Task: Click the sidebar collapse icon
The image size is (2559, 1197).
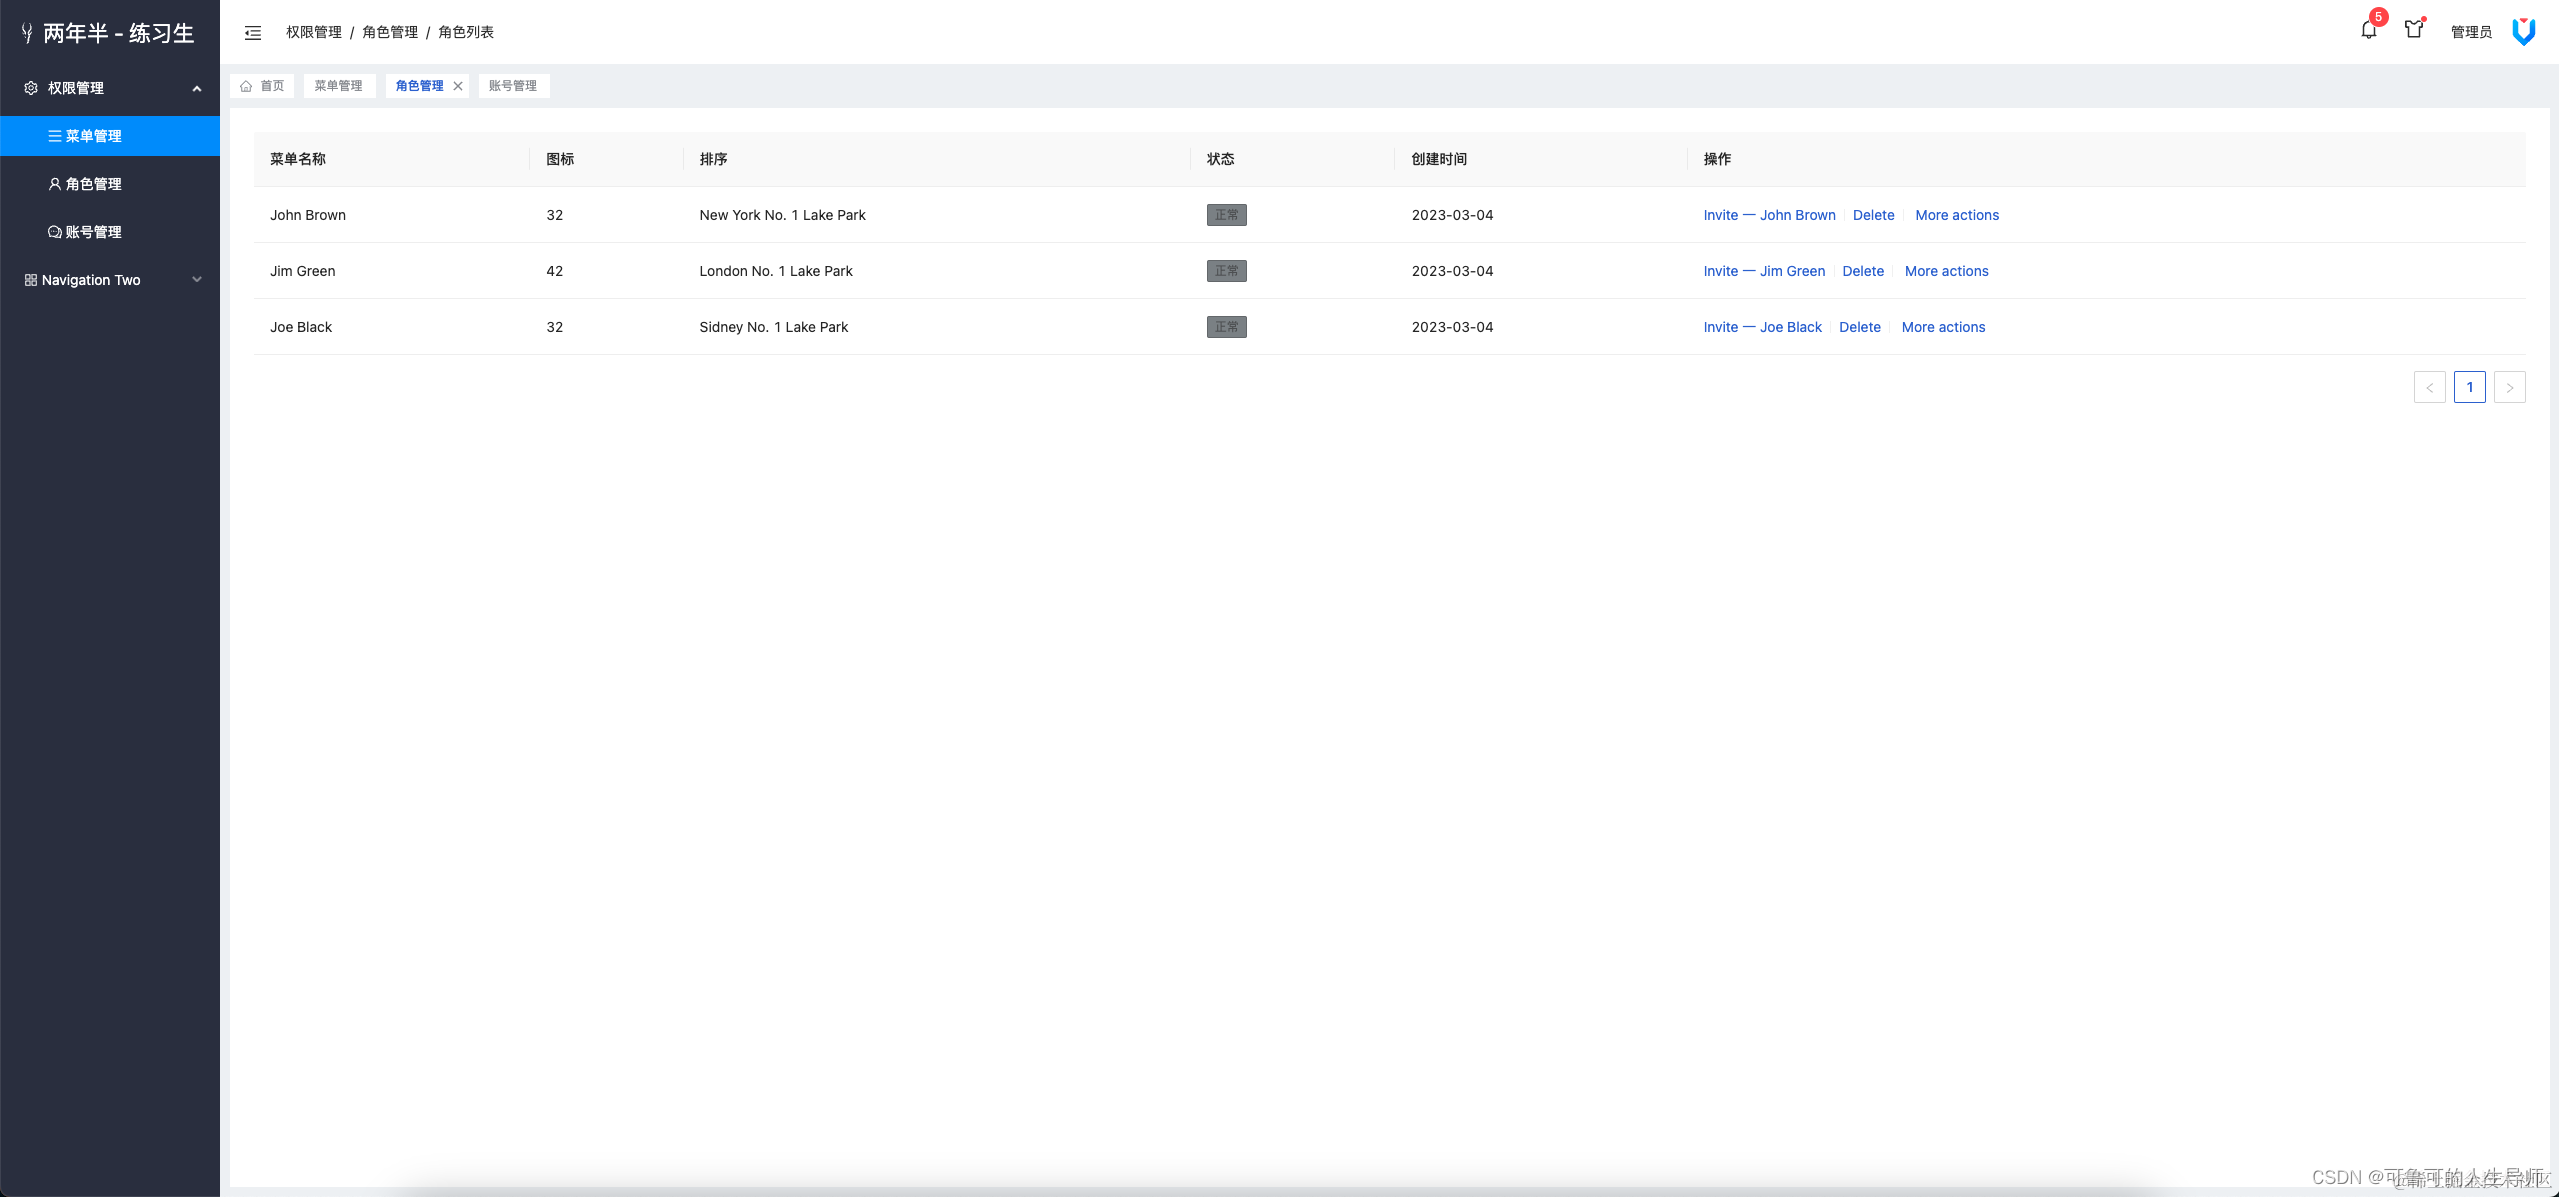Action: 253,33
